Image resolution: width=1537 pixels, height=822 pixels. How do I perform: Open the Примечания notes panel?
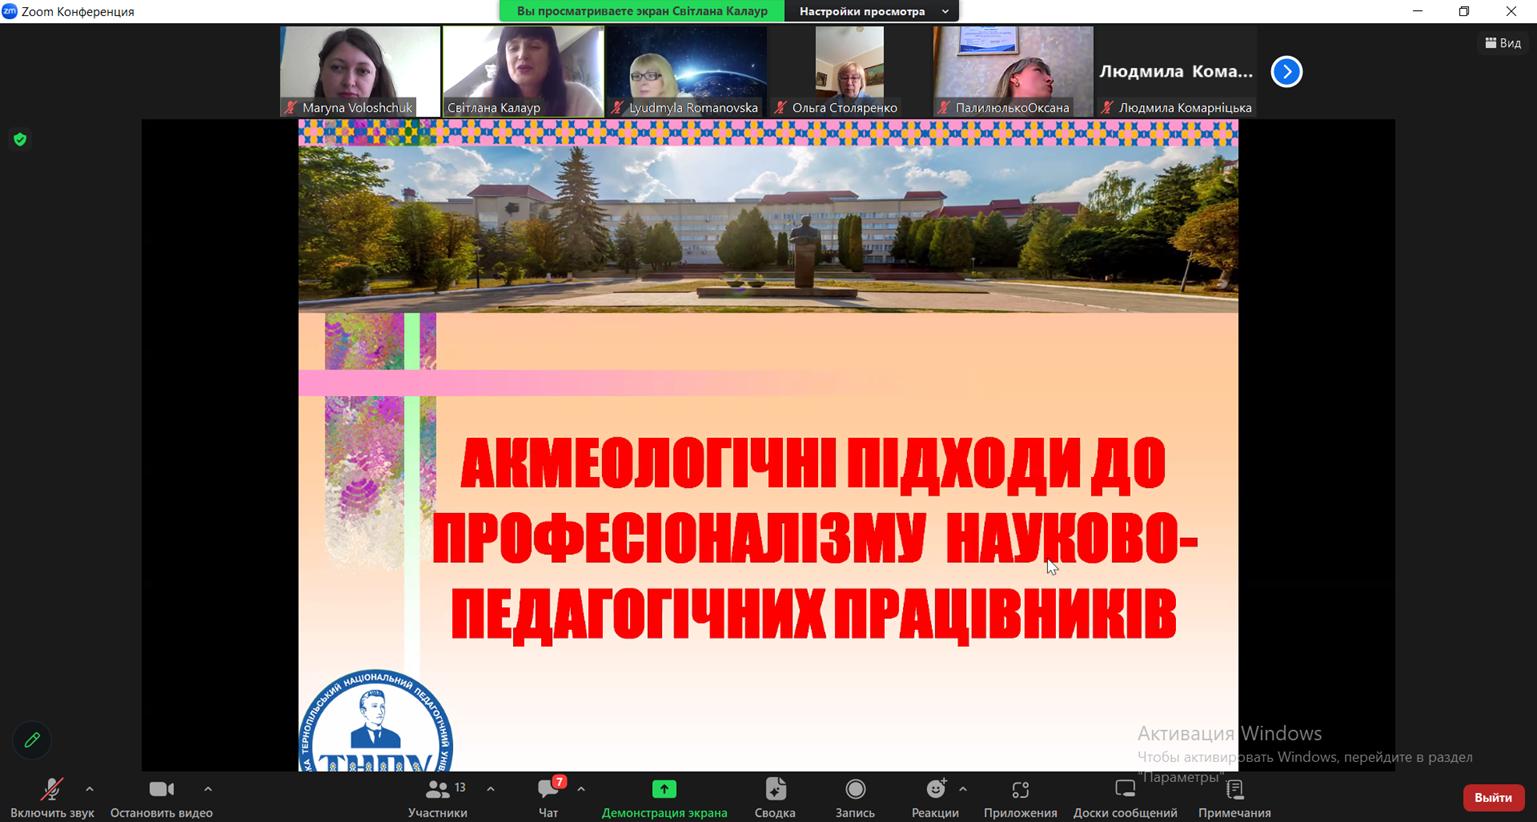(1234, 797)
